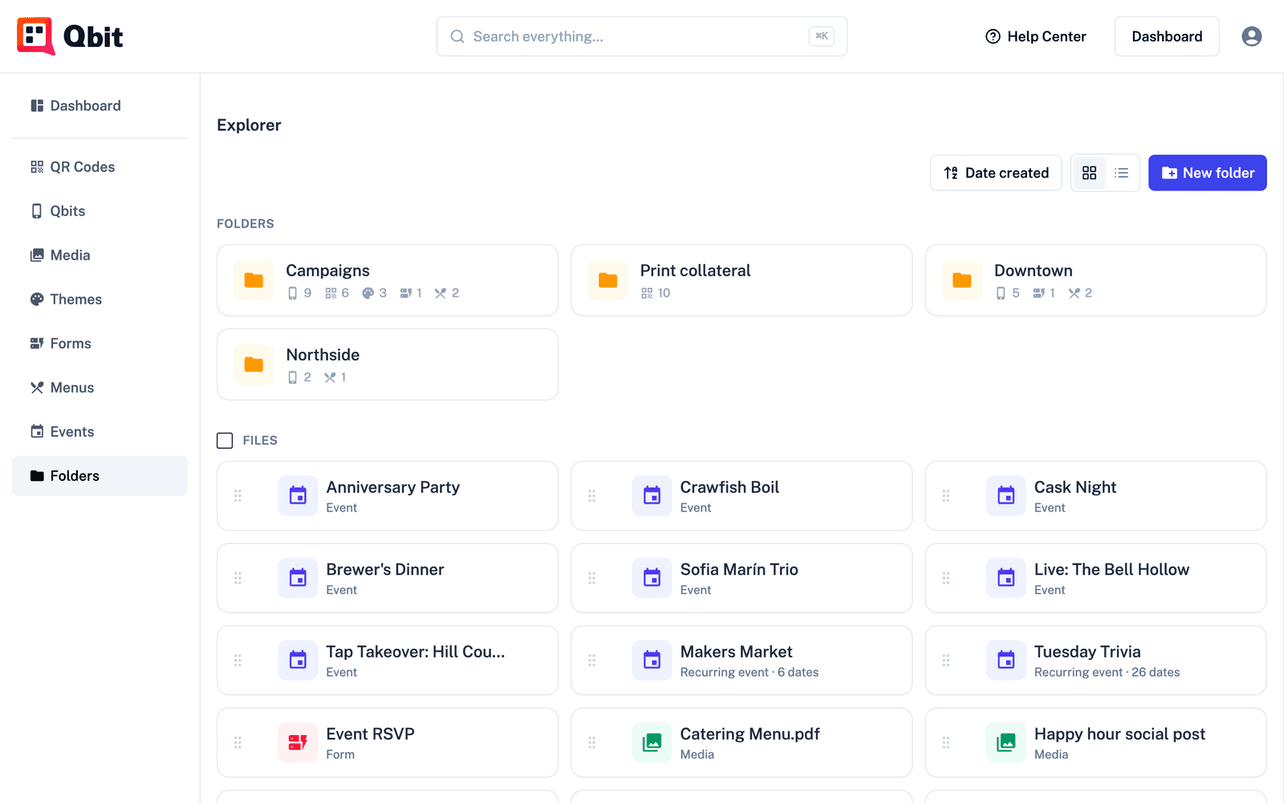Open the Northside folder name
Image resolution: width=1284 pixels, height=803 pixels.
click(x=323, y=355)
